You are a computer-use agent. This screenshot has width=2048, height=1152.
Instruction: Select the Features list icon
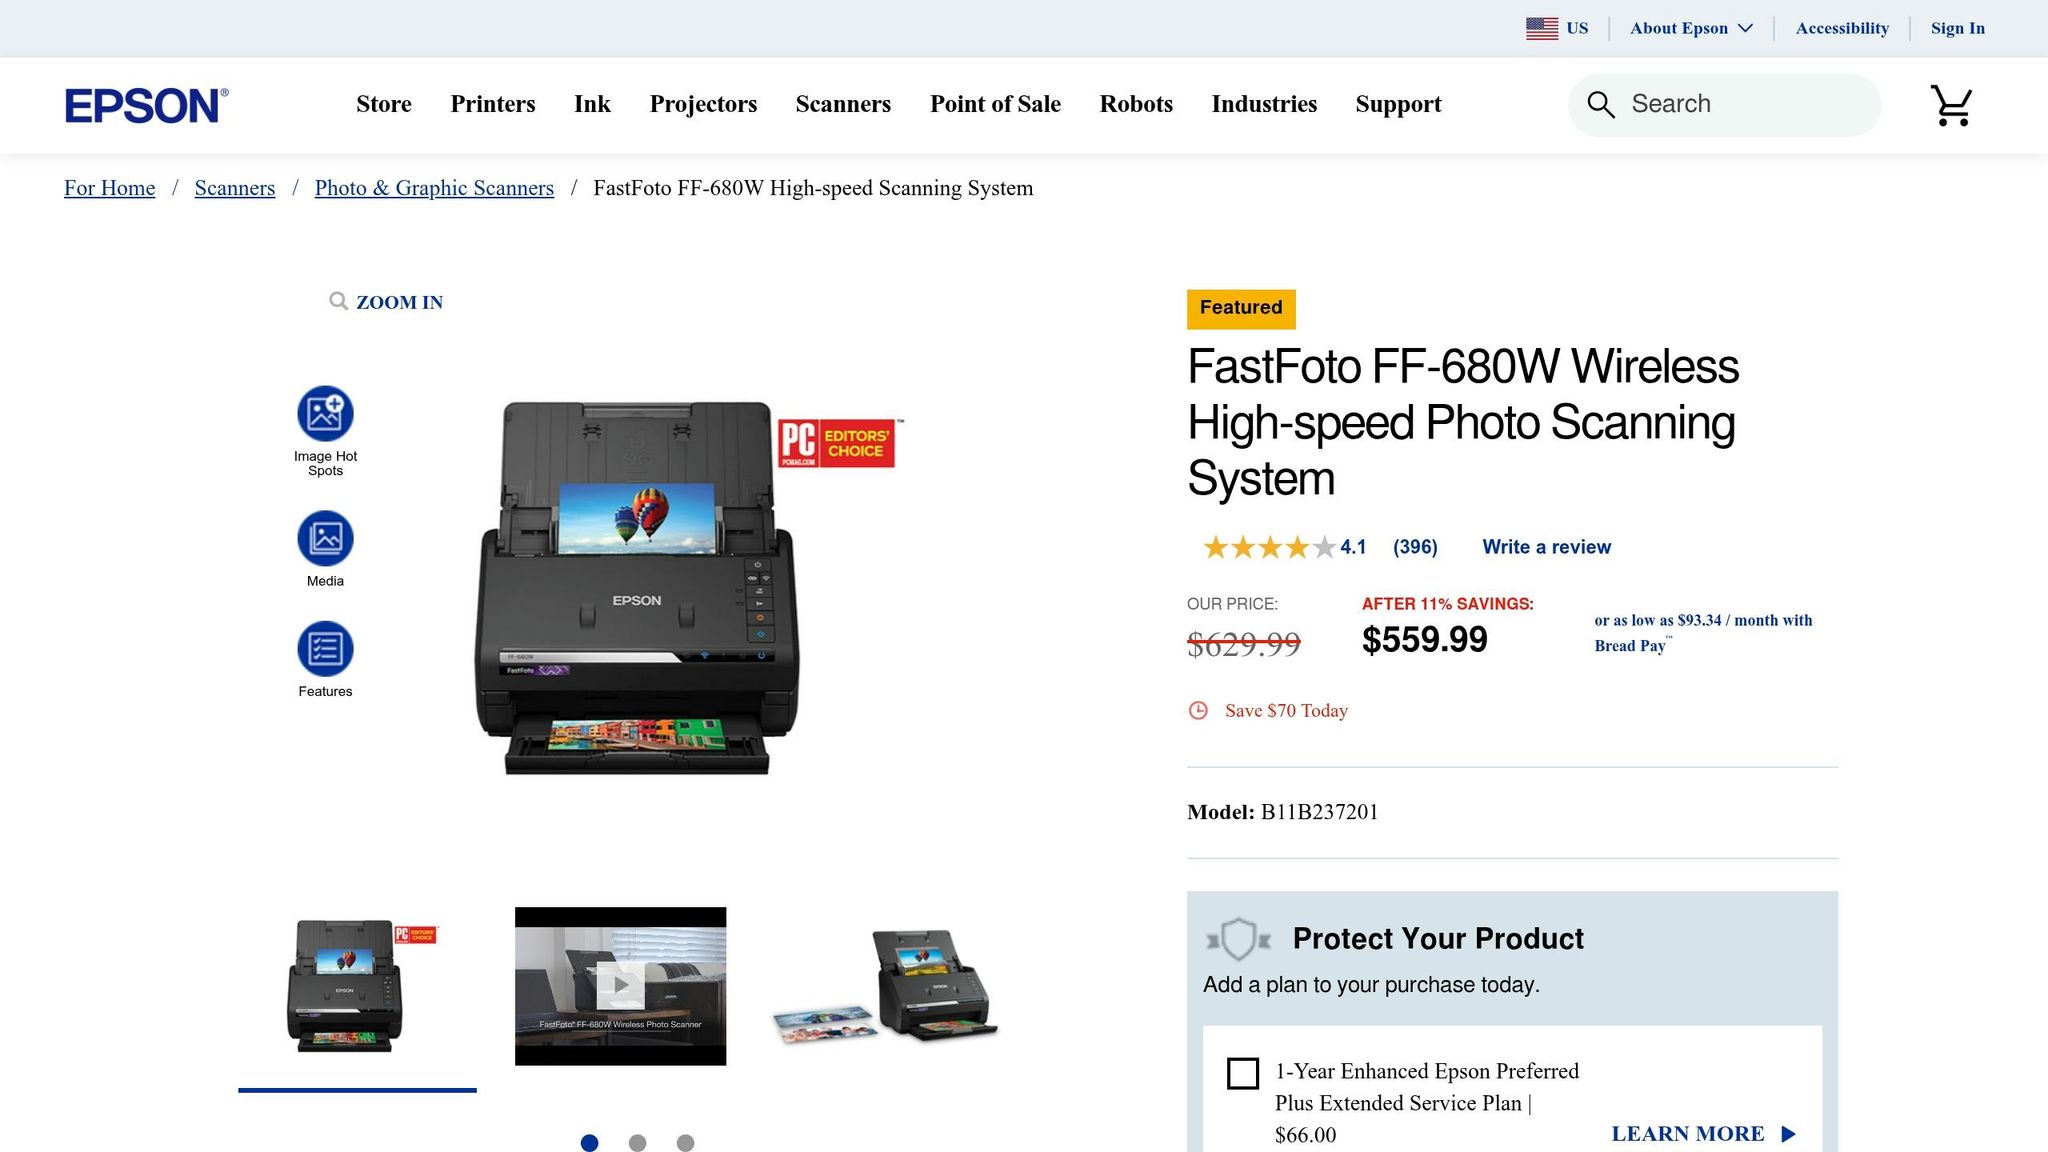[x=324, y=651]
